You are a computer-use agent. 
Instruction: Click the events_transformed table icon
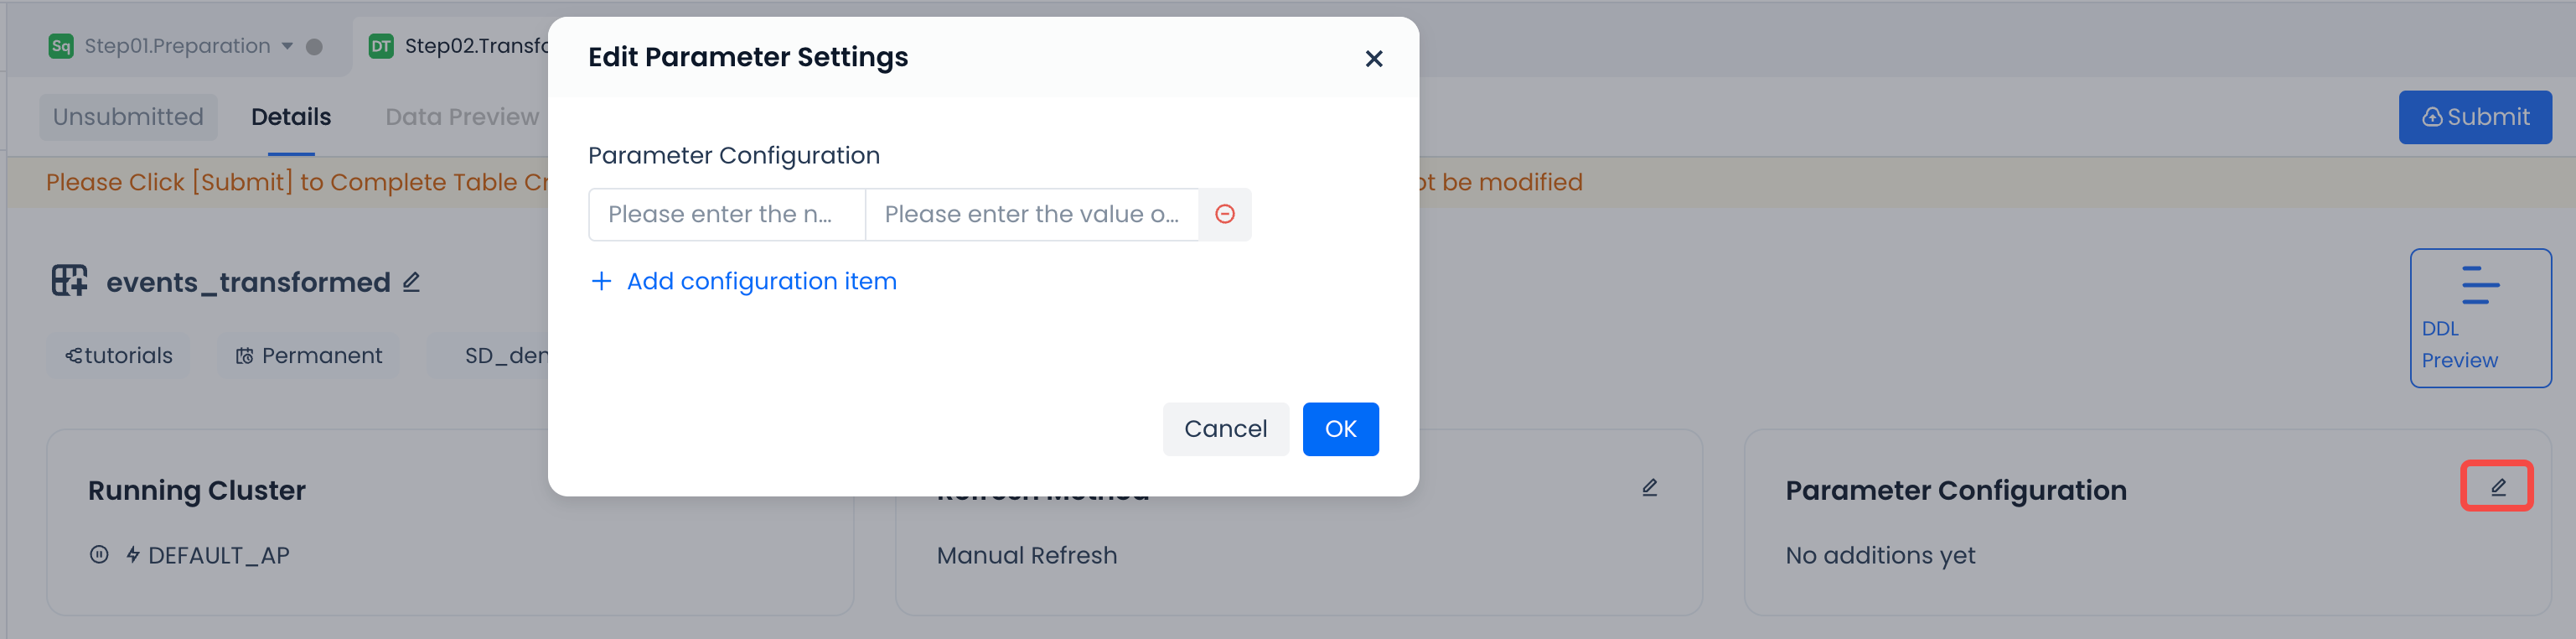click(x=69, y=281)
